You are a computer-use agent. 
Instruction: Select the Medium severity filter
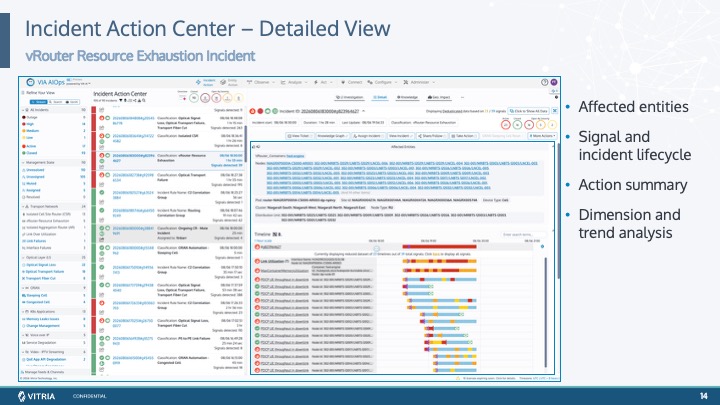tap(32, 131)
